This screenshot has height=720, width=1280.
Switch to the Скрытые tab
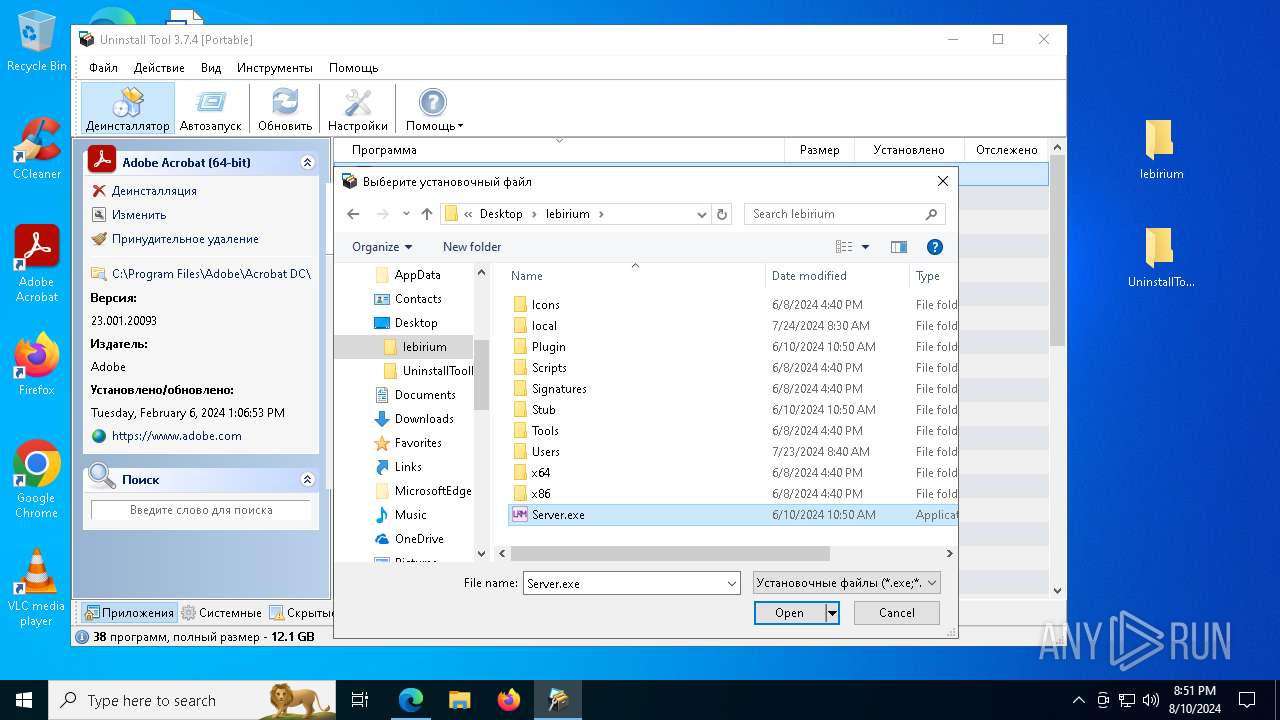(301, 612)
